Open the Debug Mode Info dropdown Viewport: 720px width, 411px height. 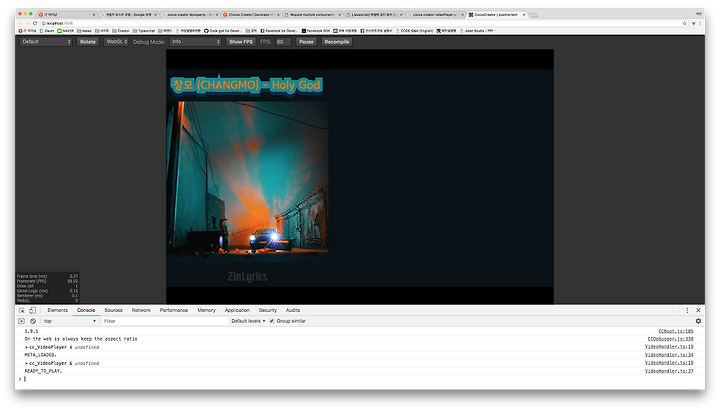click(196, 42)
